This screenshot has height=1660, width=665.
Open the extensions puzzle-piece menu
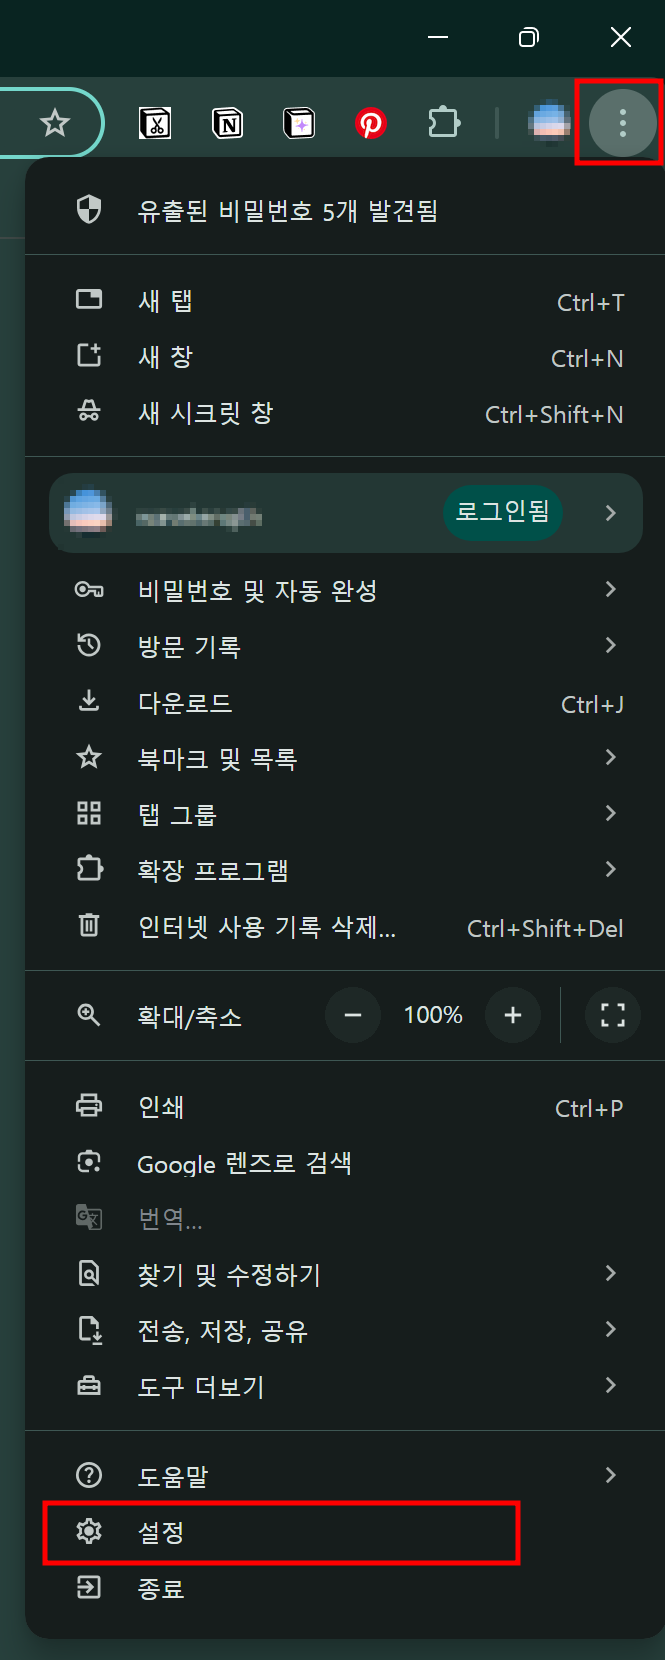click(x=443, y=122)
